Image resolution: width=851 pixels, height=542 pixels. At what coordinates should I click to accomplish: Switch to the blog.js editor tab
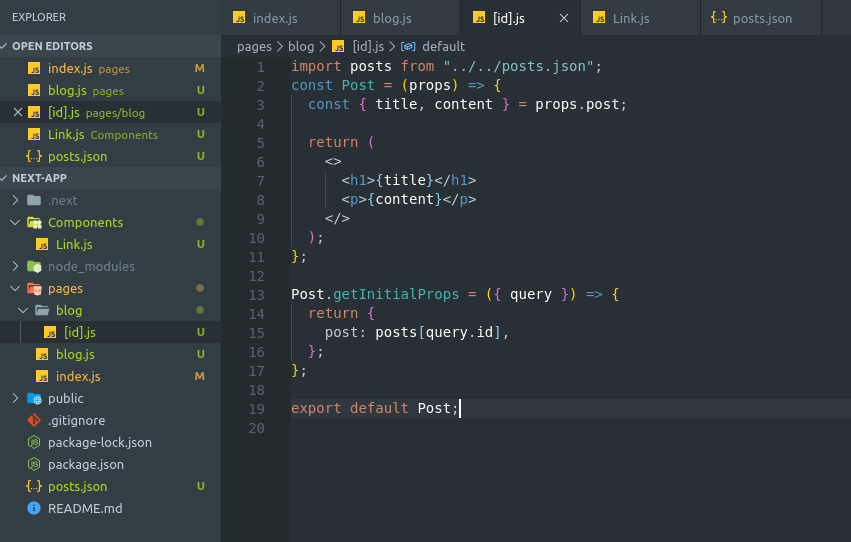(401, 18)
